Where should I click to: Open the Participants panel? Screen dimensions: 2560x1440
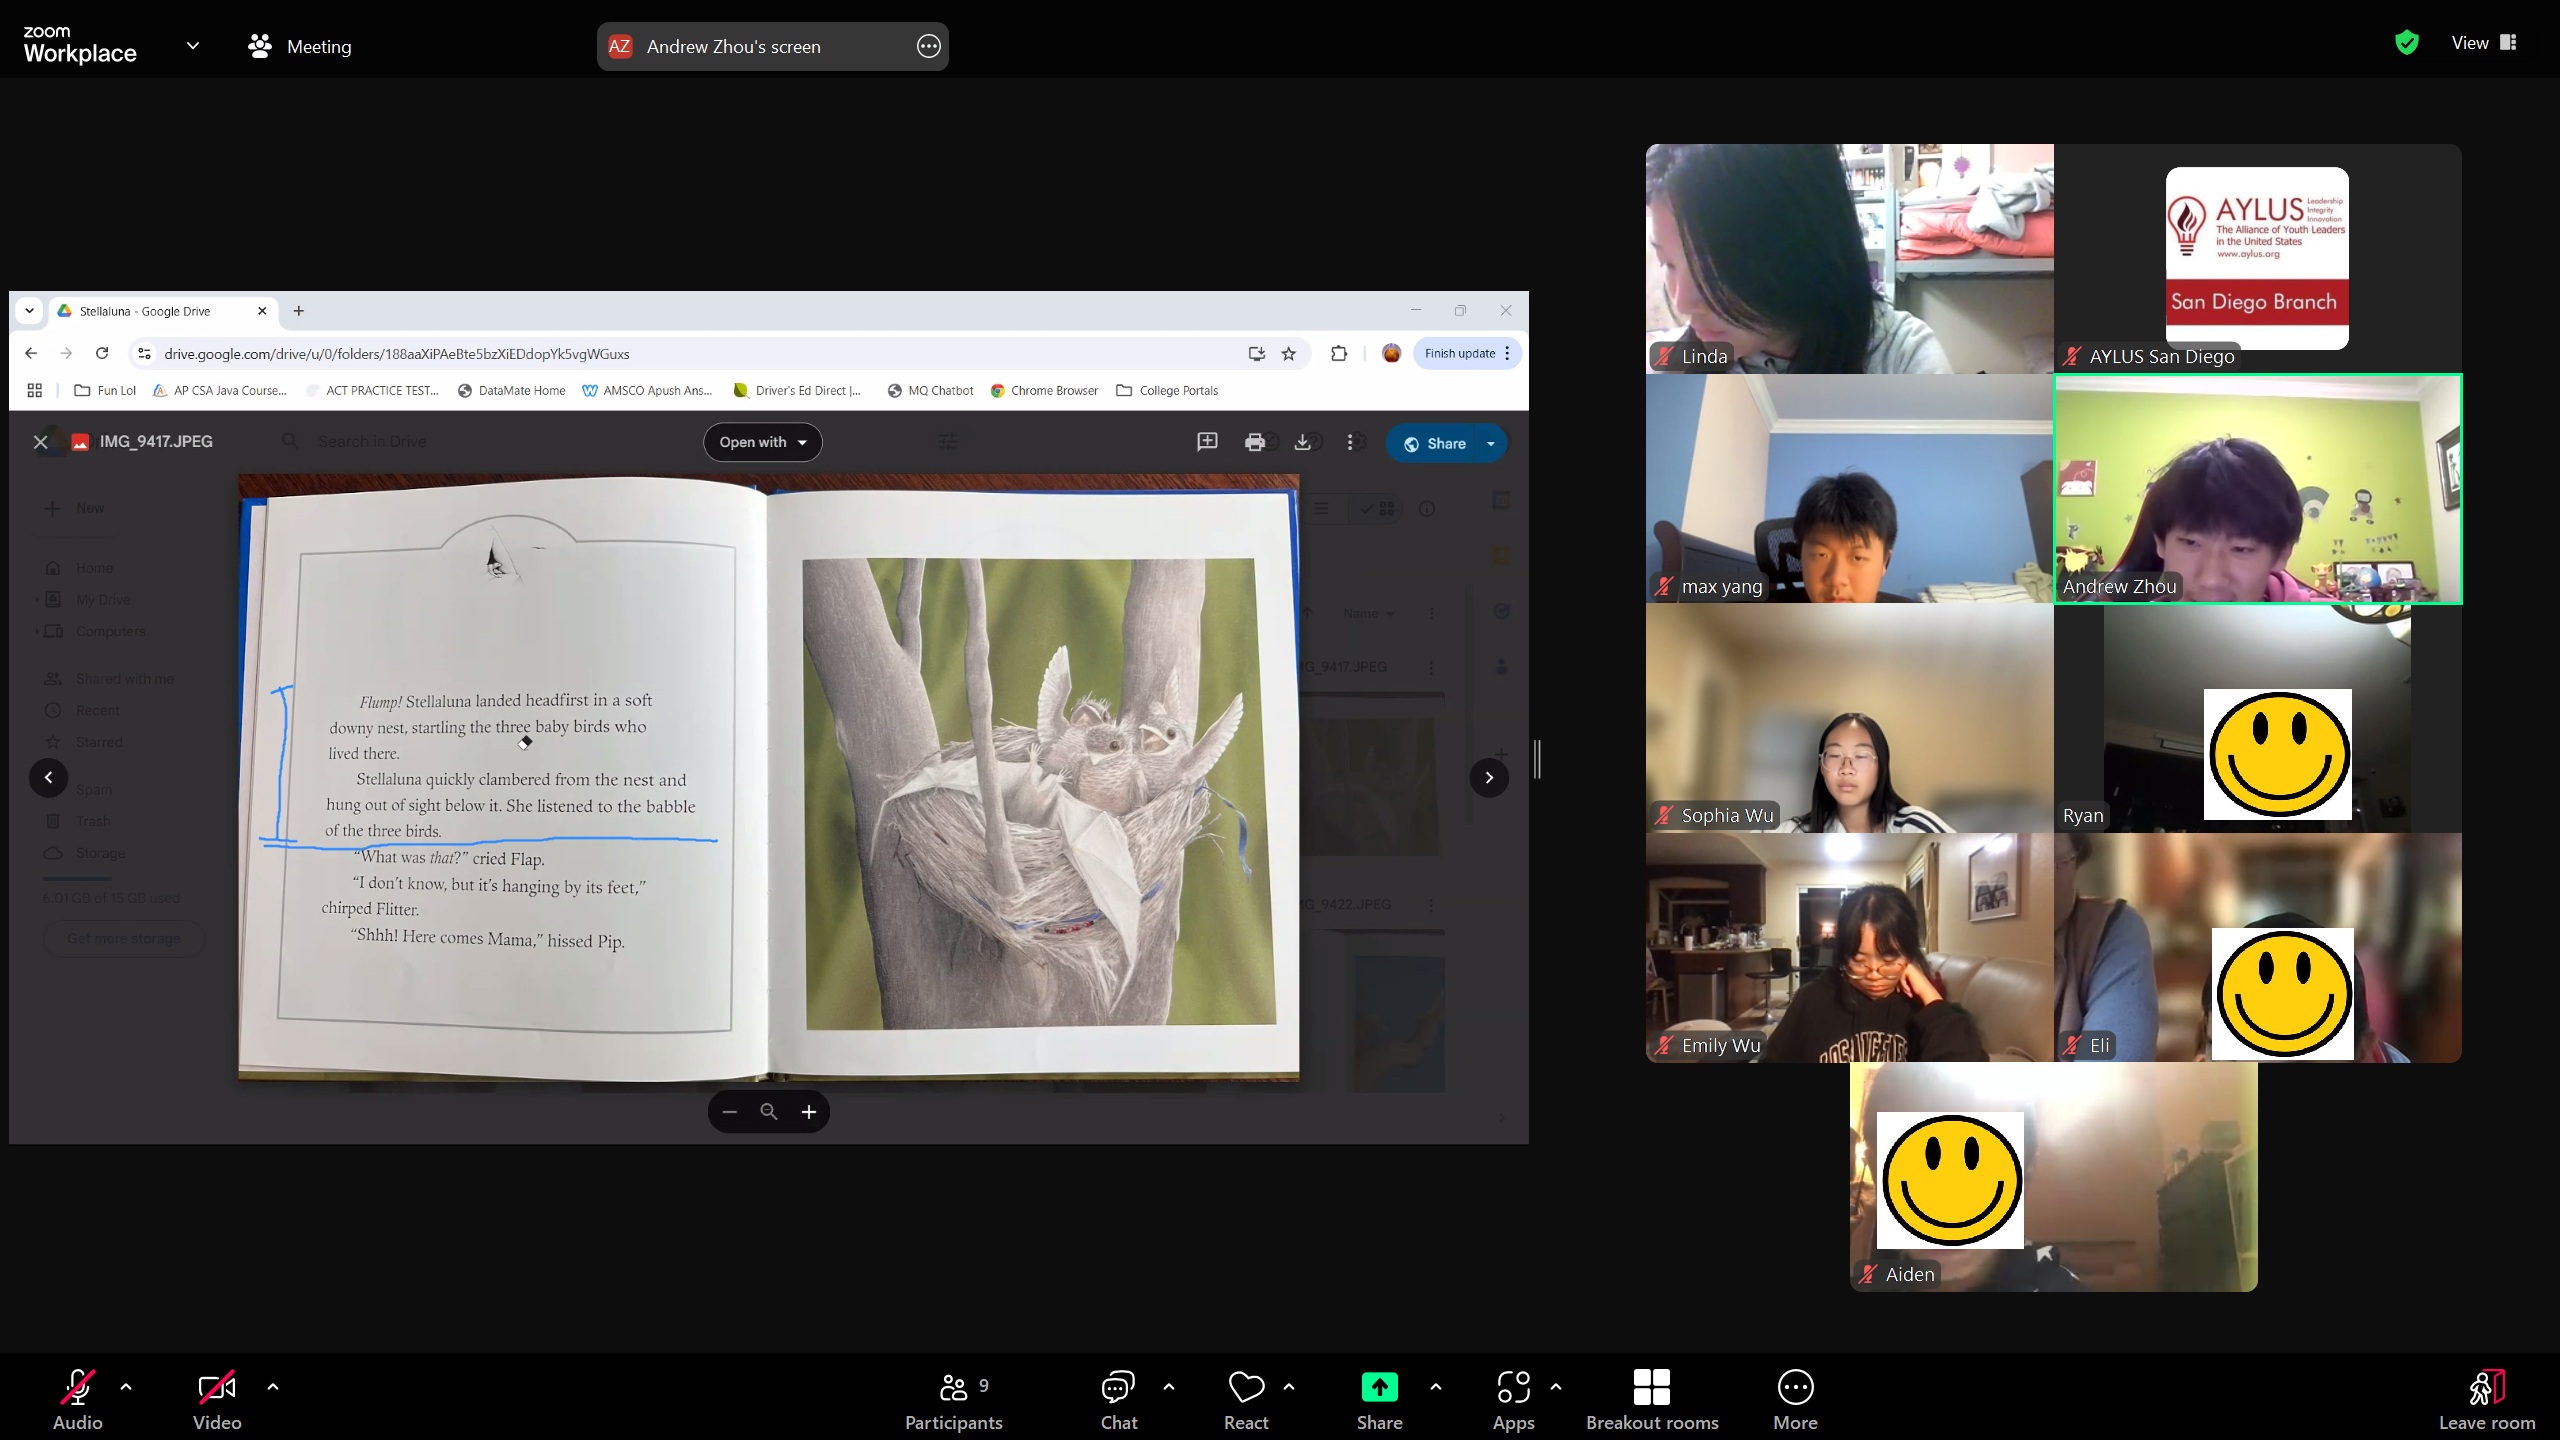[953, 1399]
